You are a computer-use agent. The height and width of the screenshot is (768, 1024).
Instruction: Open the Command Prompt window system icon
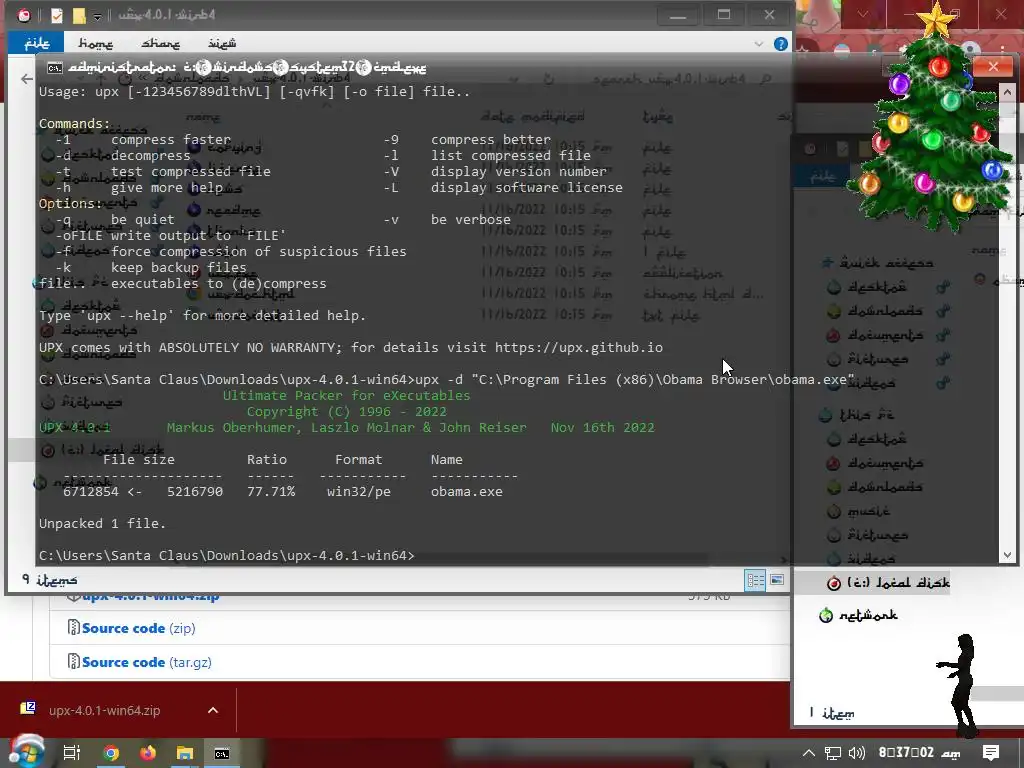point(55,67)
